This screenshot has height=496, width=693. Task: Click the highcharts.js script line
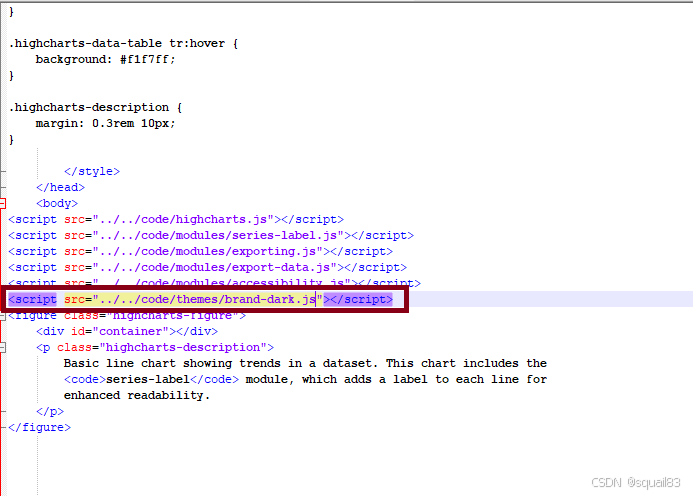176,219
